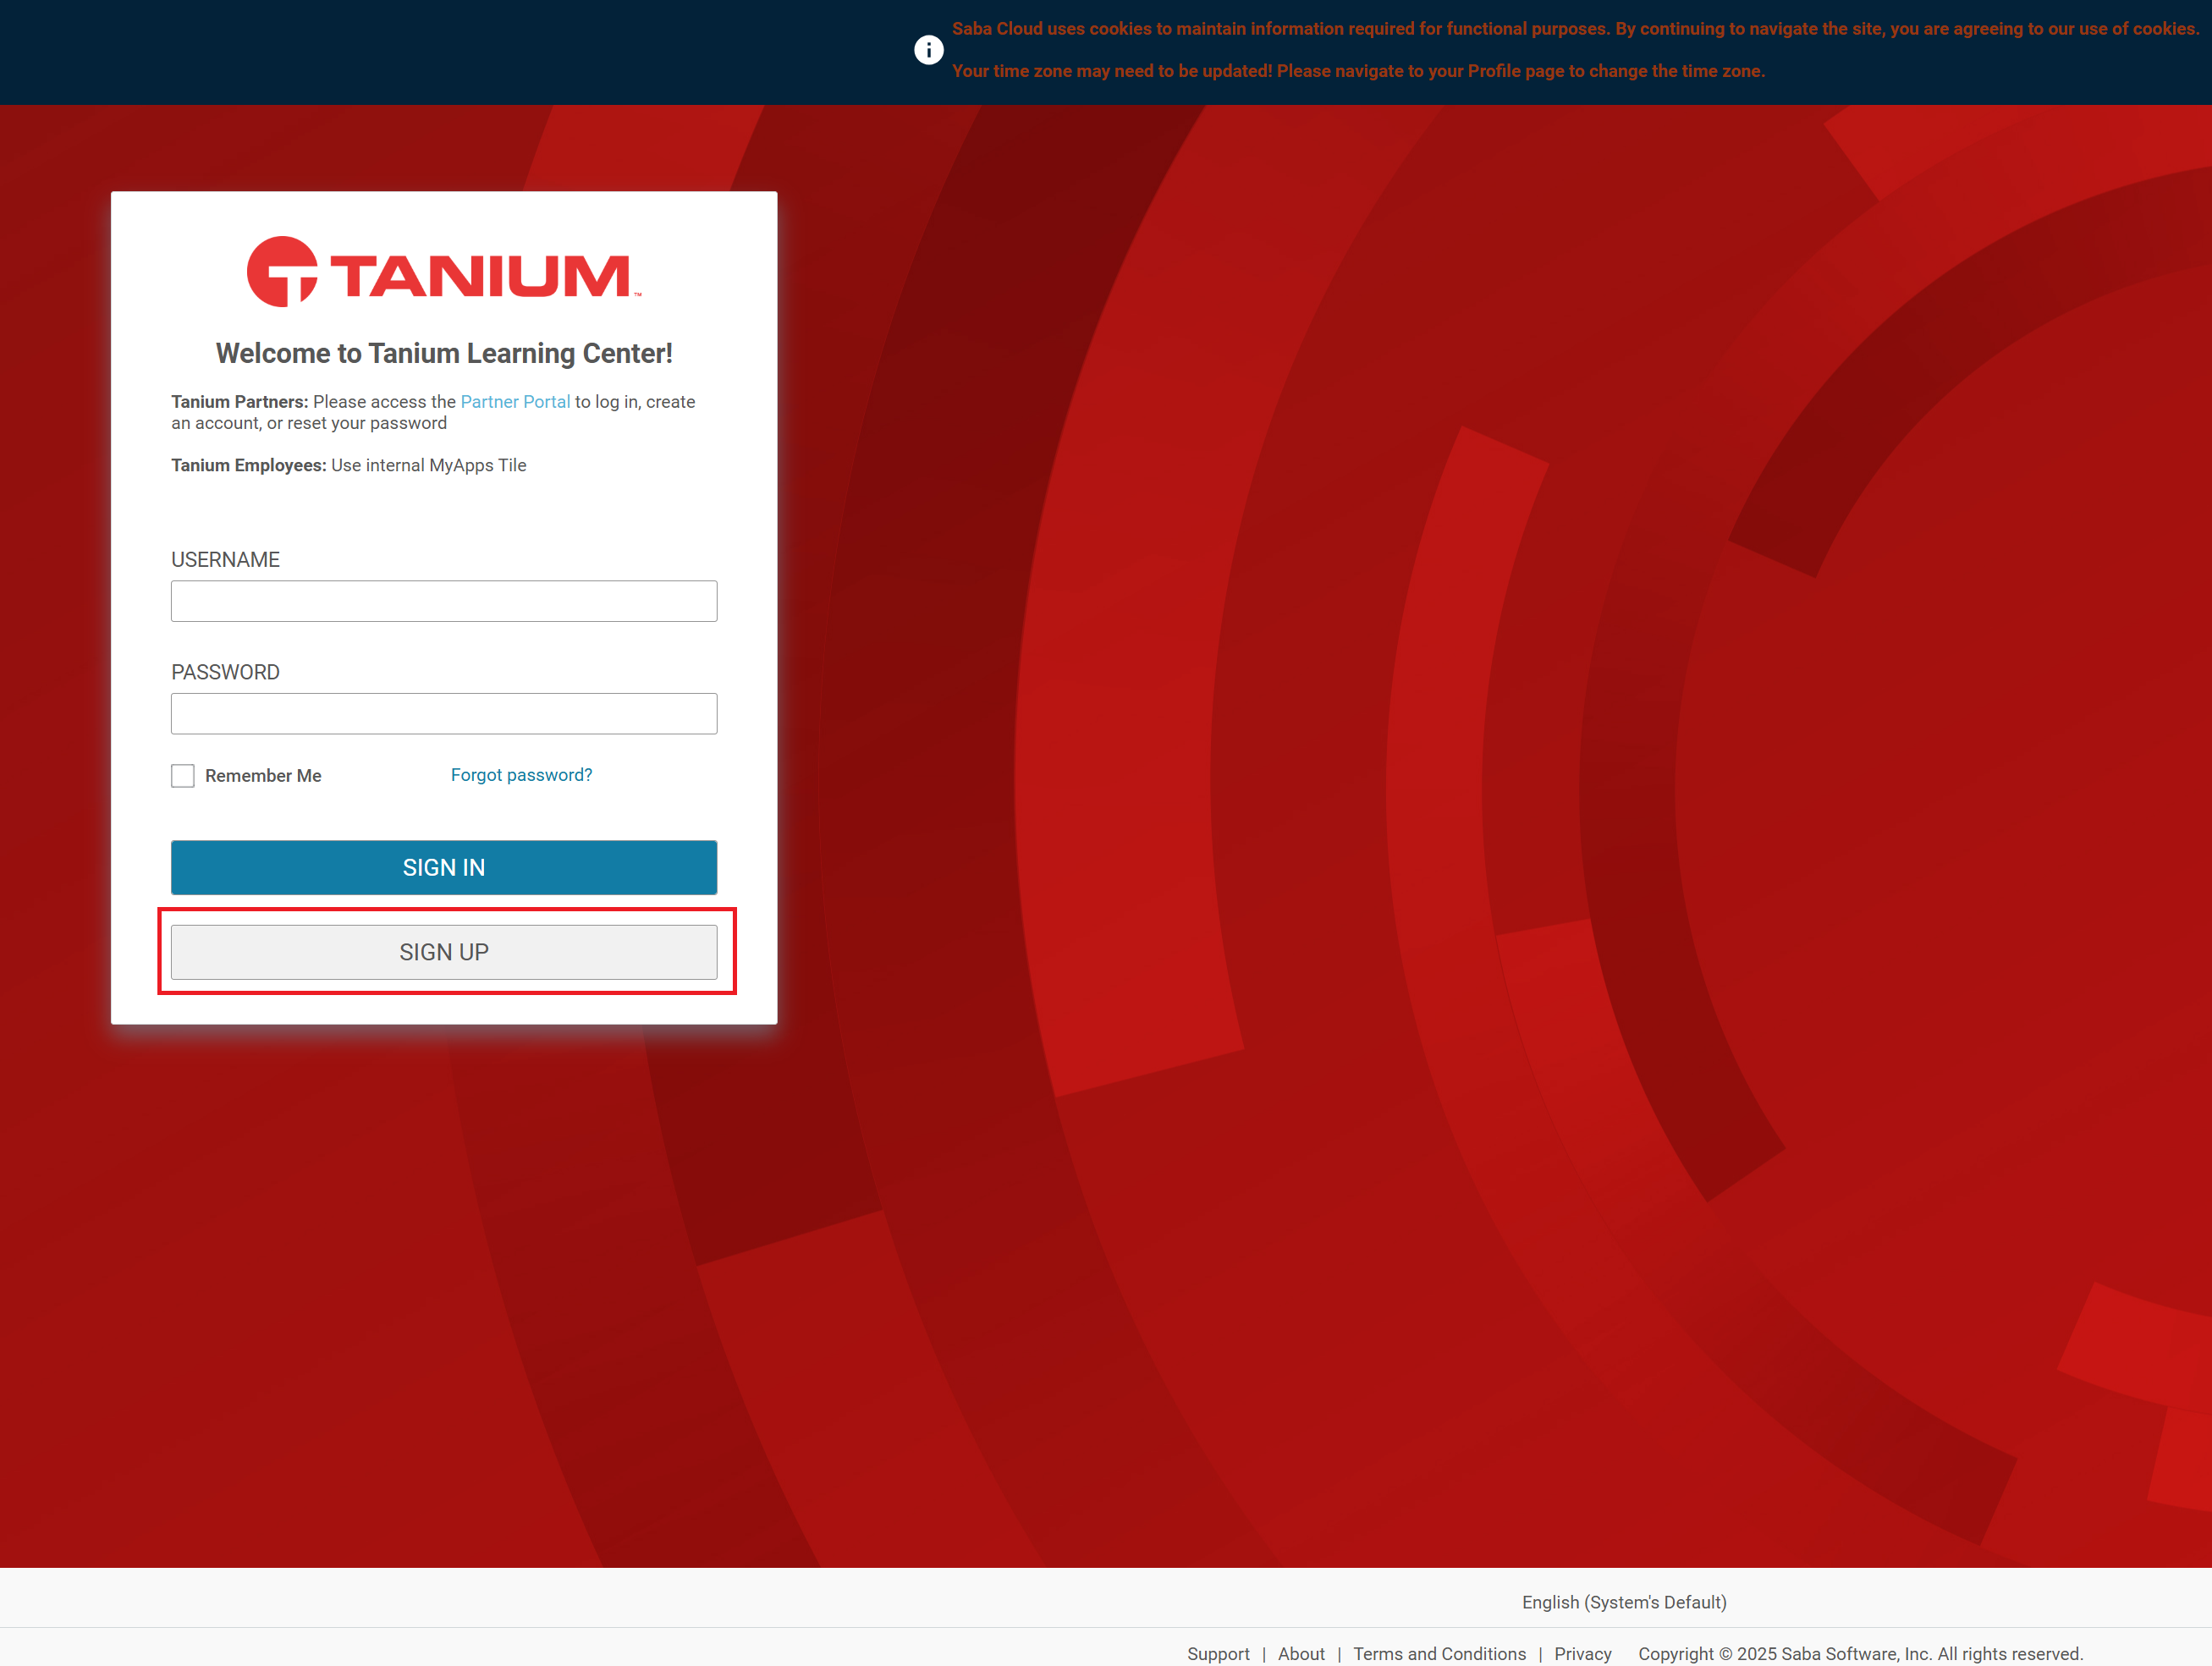Click the USERNAME label
2212x1666 pixels.
(225, 560)
